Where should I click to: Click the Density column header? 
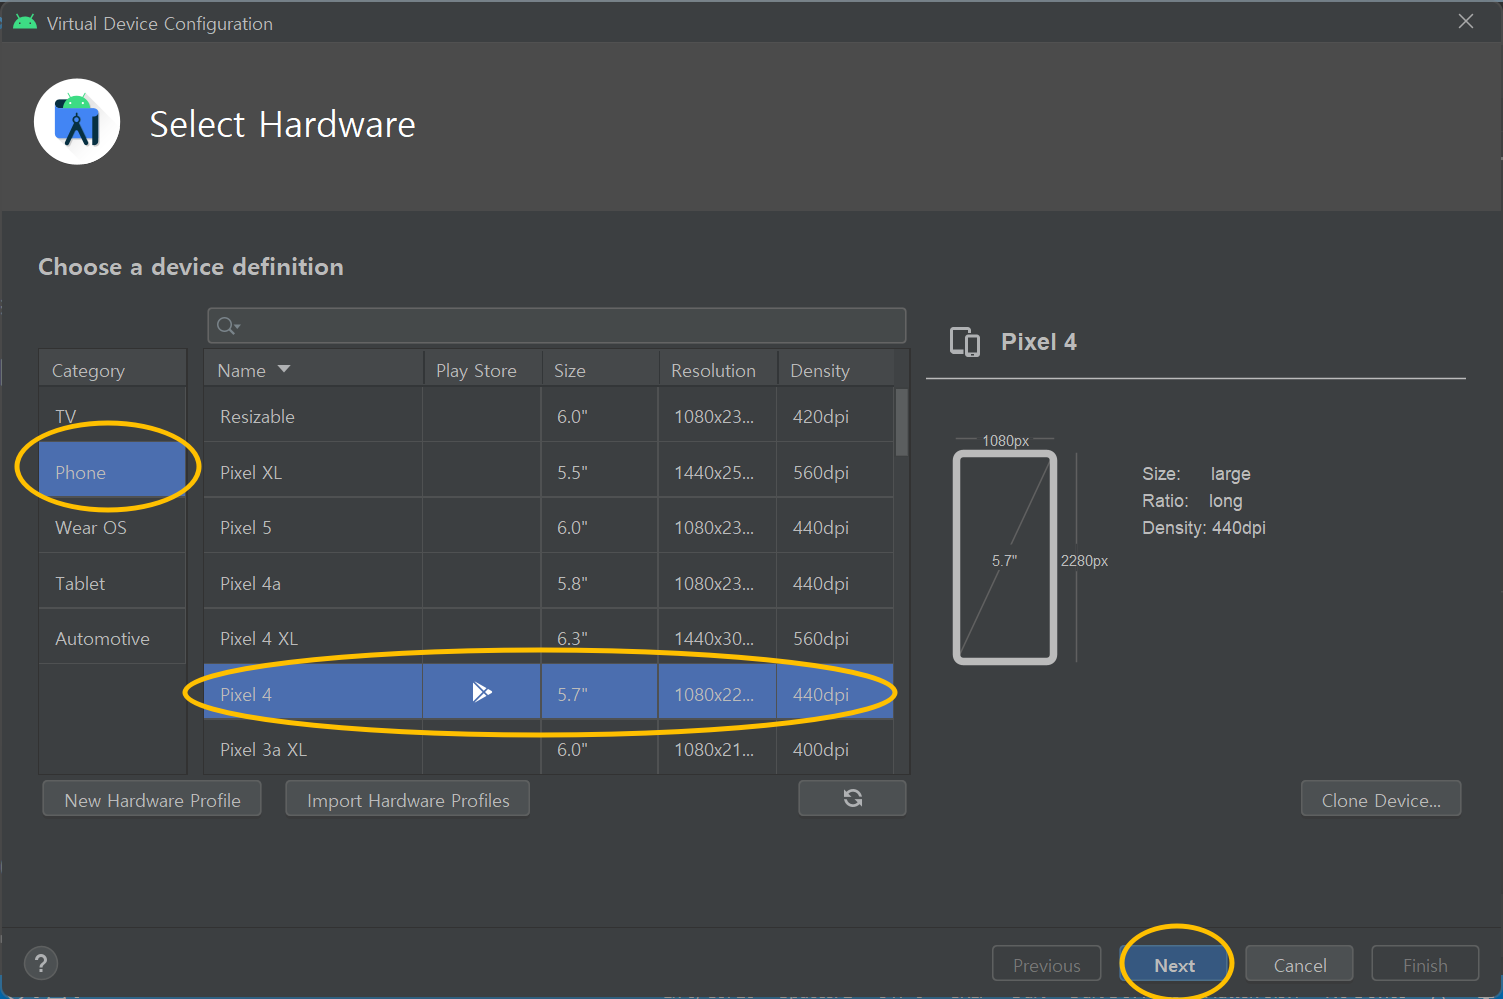point(835,369)
